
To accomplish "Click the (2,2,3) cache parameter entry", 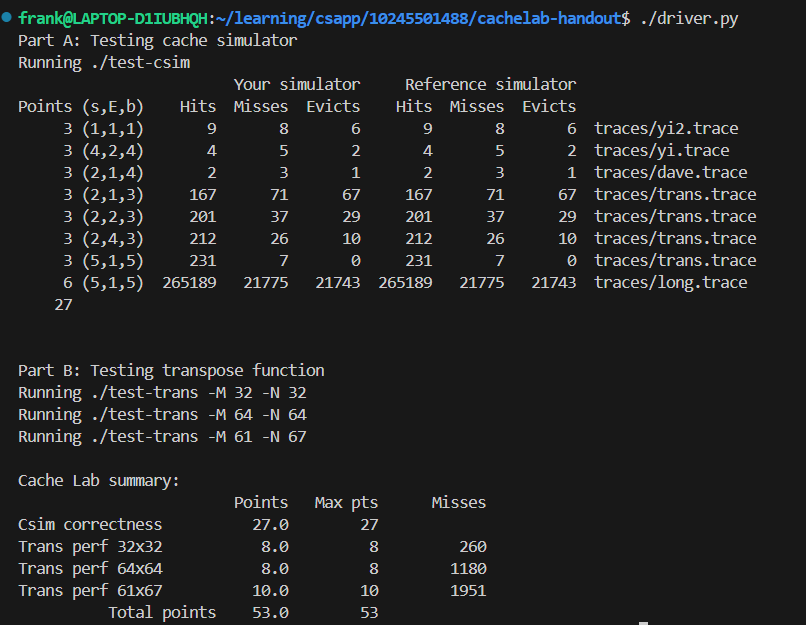I will point(113,217).
